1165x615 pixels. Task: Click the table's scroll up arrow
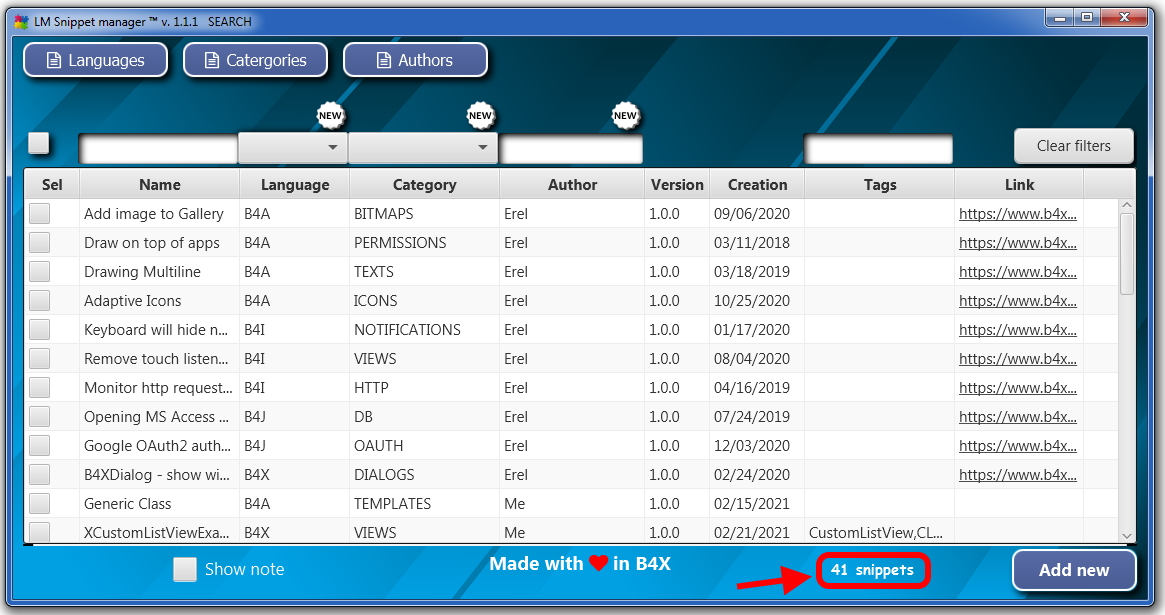[1126, 205]
